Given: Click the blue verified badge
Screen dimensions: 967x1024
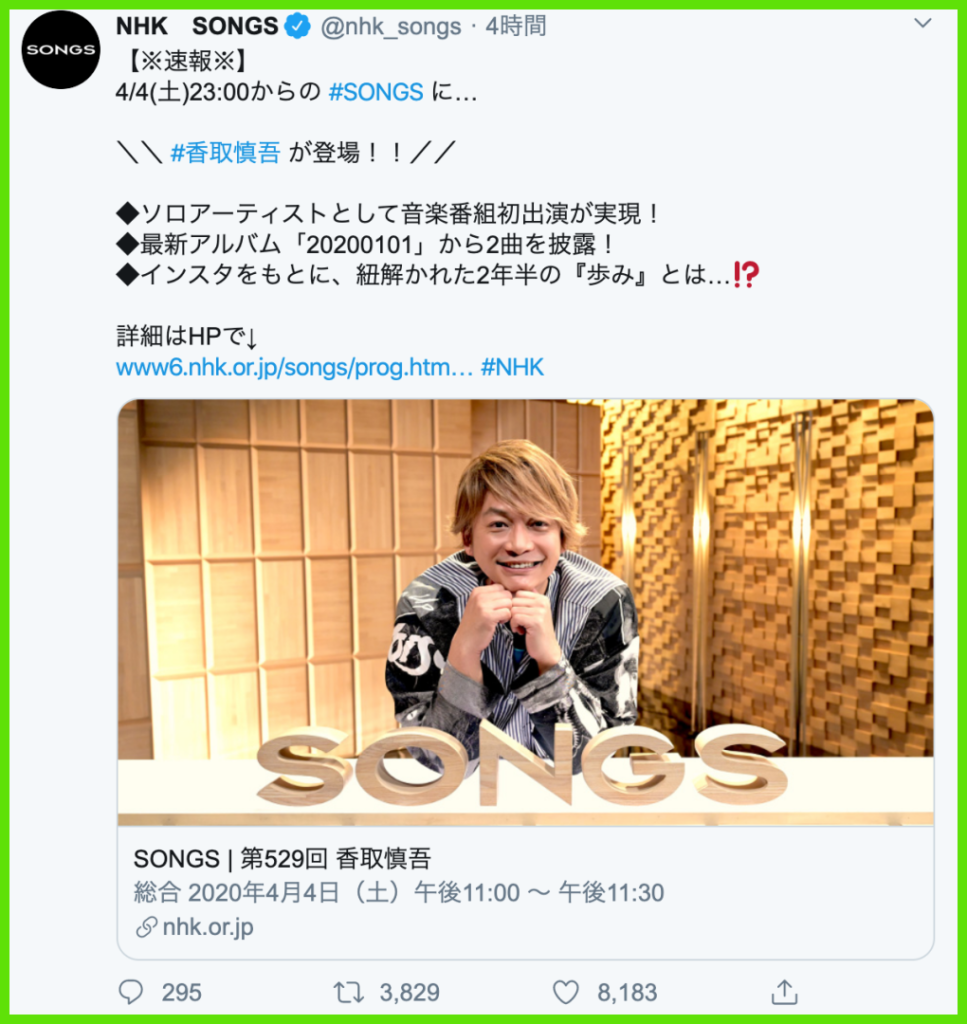Looking at the screenshot, I should click(x=298, y=27).
